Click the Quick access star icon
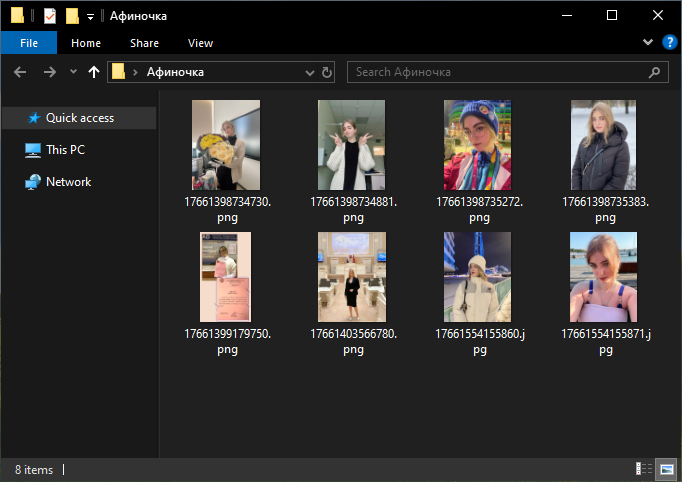 [x=33, y=118]
